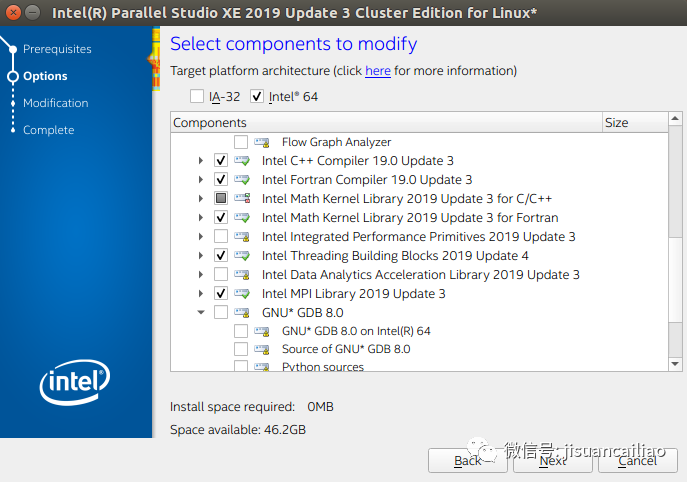Screen dimensions: 687x482
Task: Click the Flow Graph Analyzer component icon
Action: pos(262,142)
